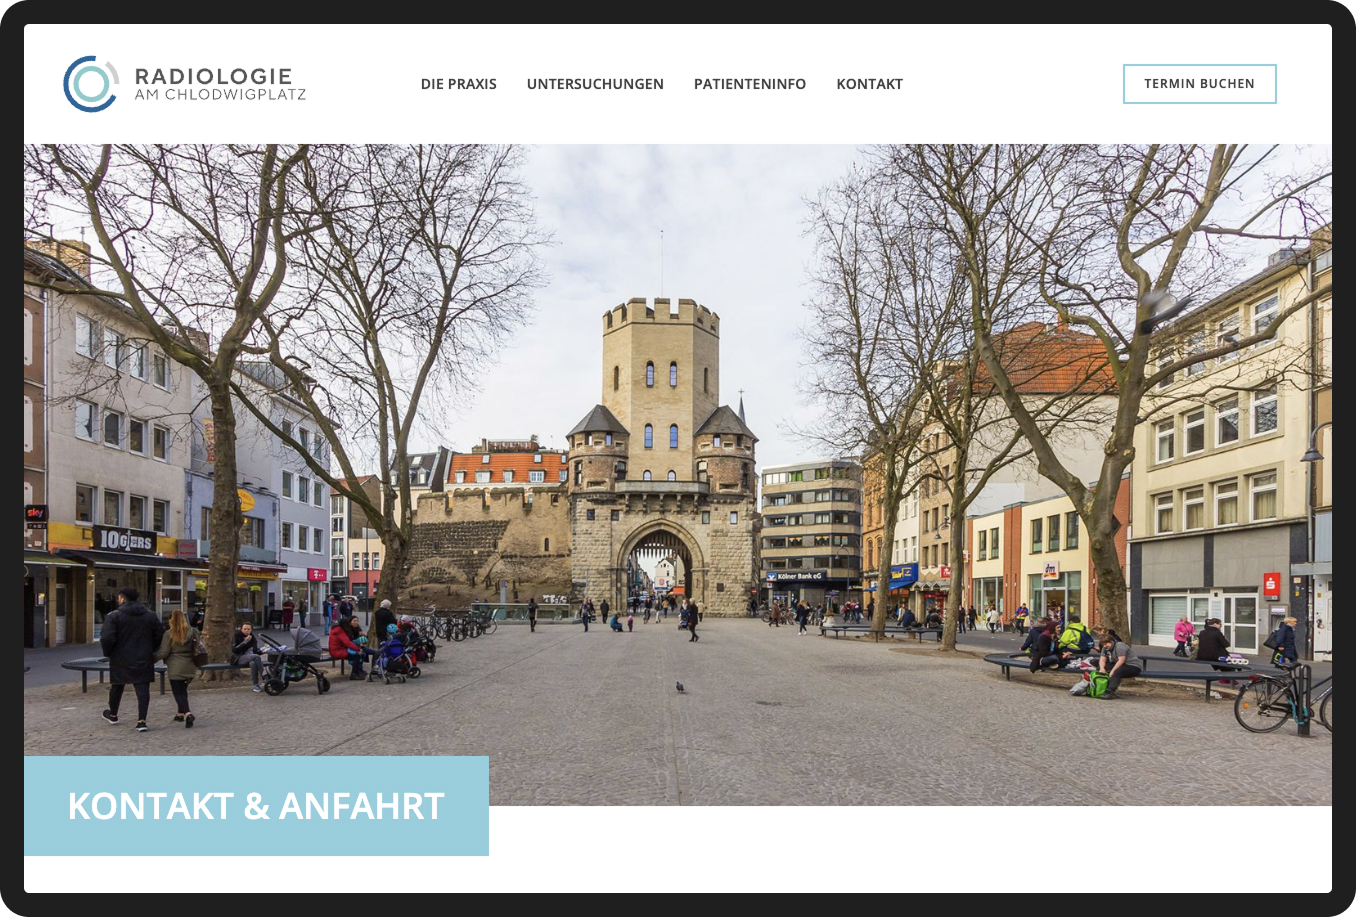
Task: Click the AM CHLODWIGPLATZ logo subtitle
Action: (x=220, y=95)
